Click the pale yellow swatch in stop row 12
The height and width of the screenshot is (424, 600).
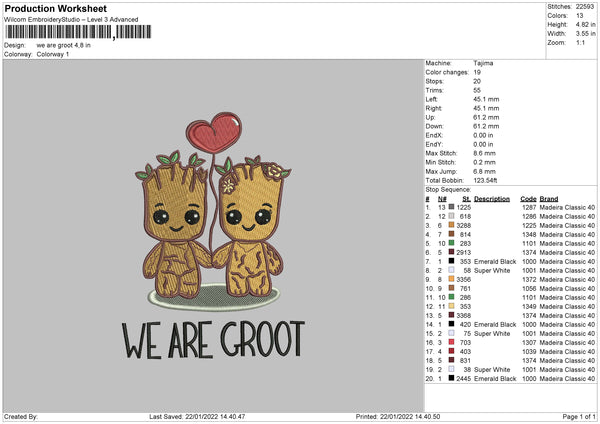pyautogui.click(x=452, y=306)
